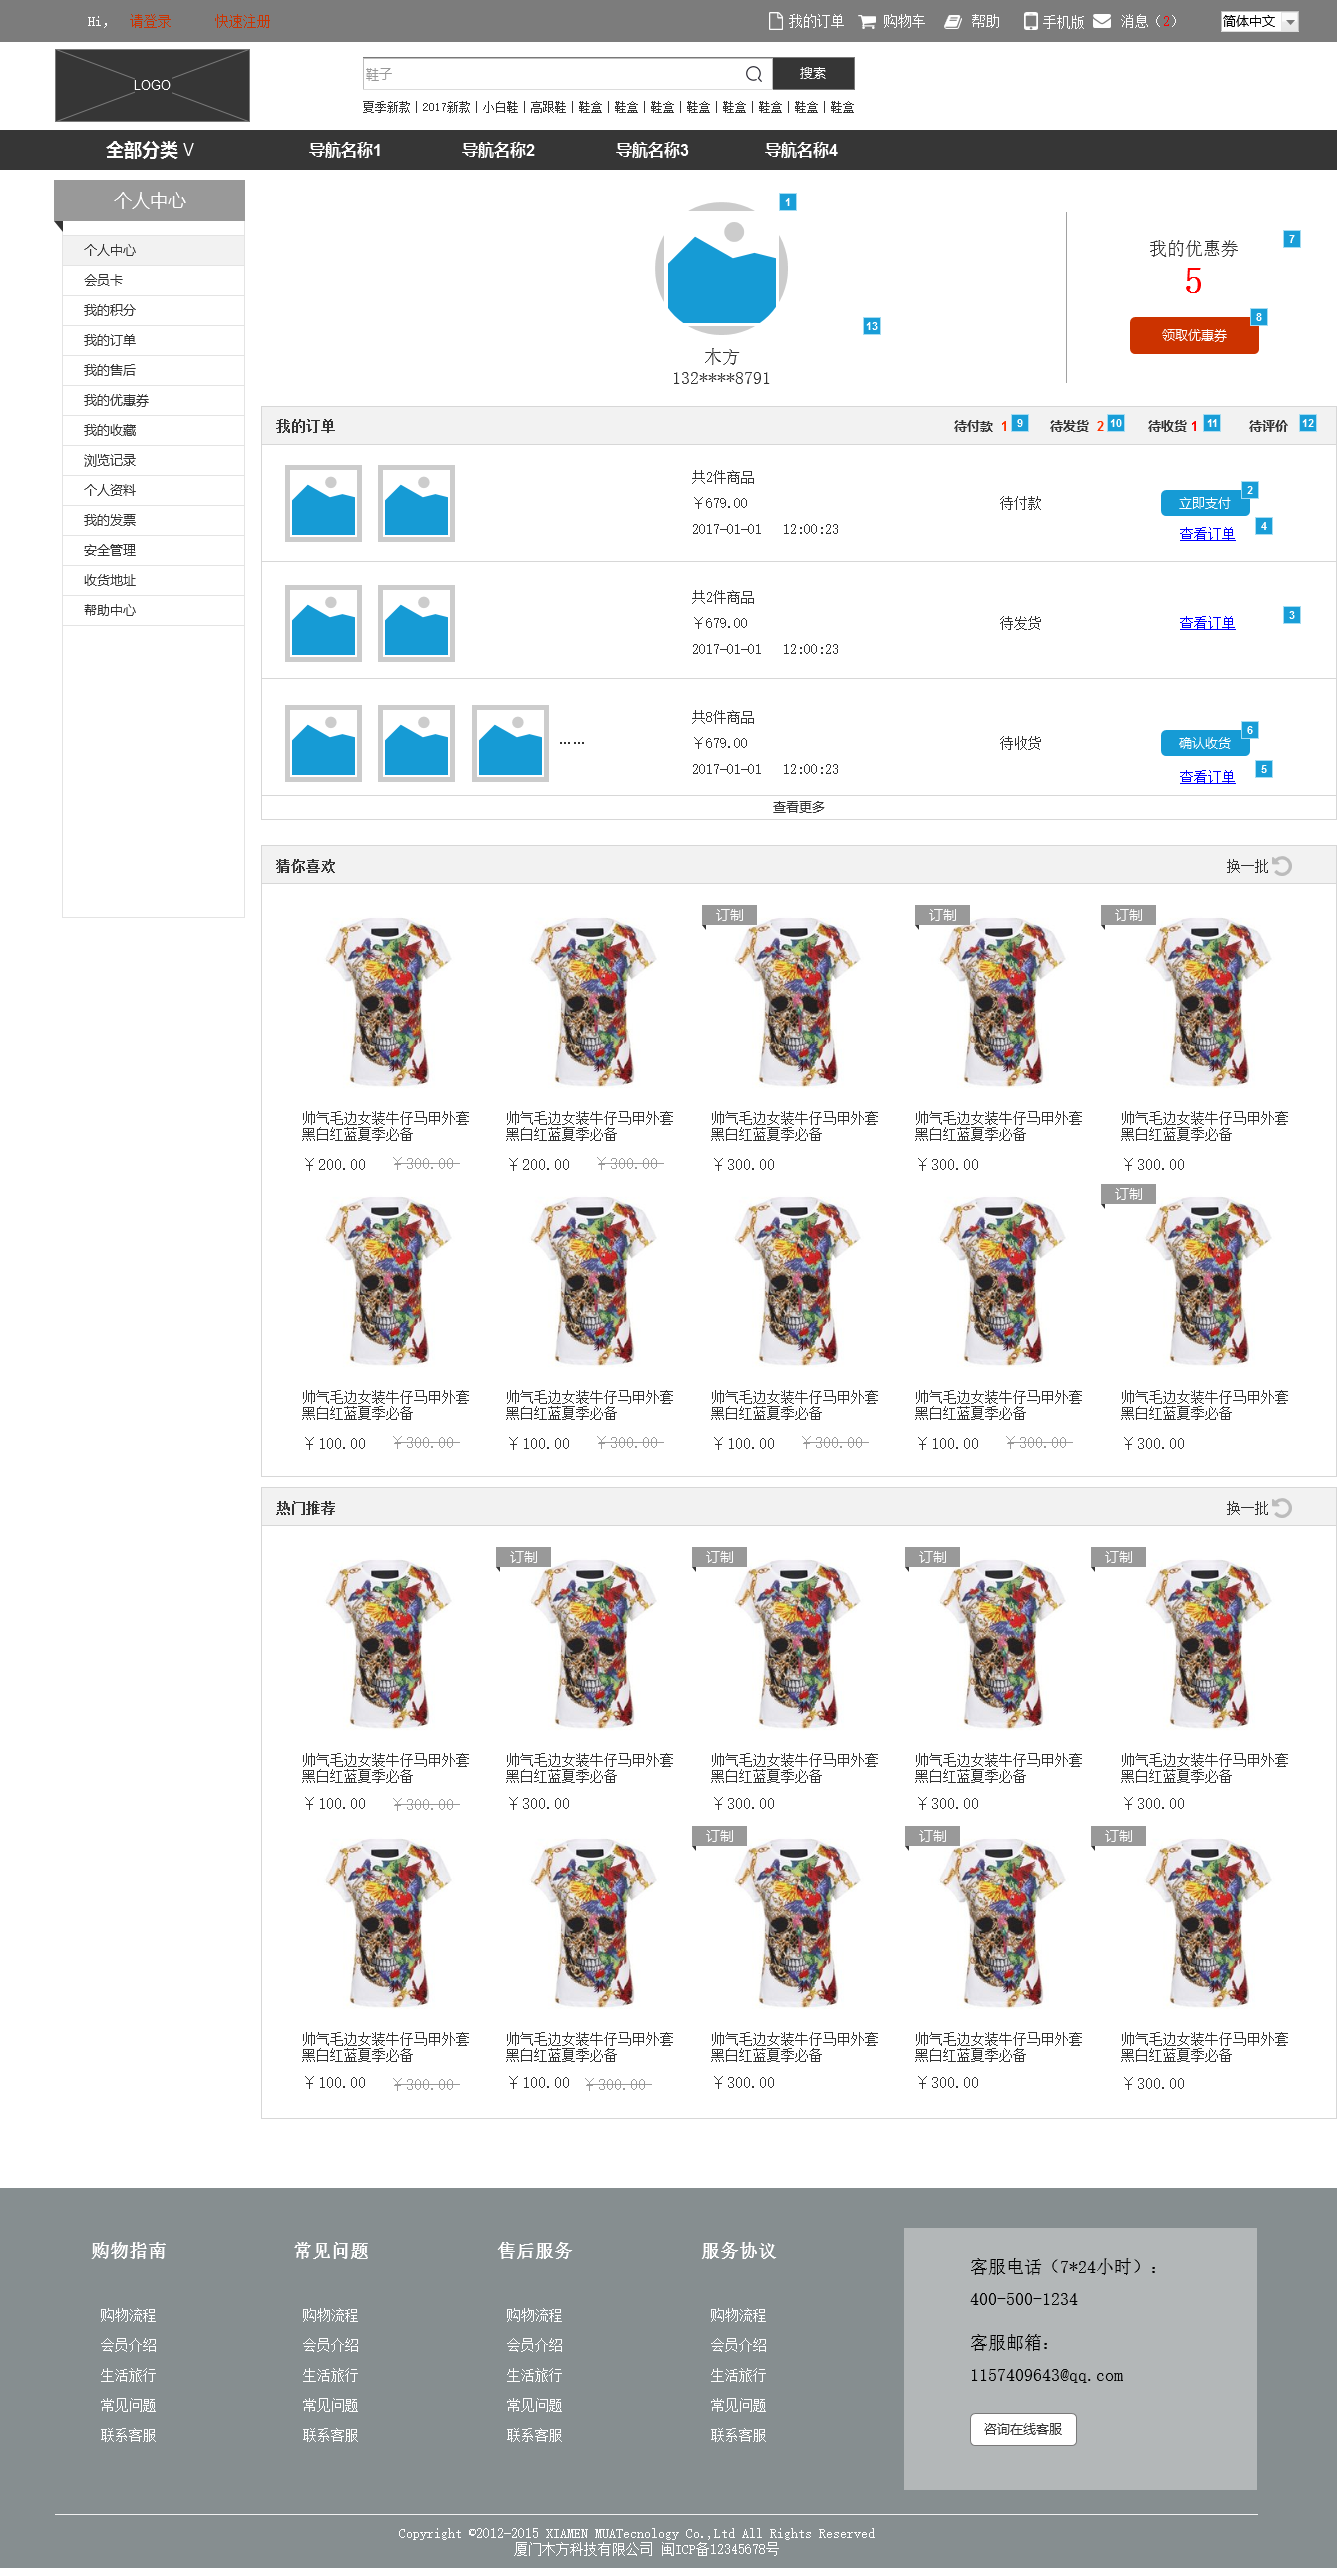Click the 立即支付 button

pyautogui.click(x=1205, y=503)
